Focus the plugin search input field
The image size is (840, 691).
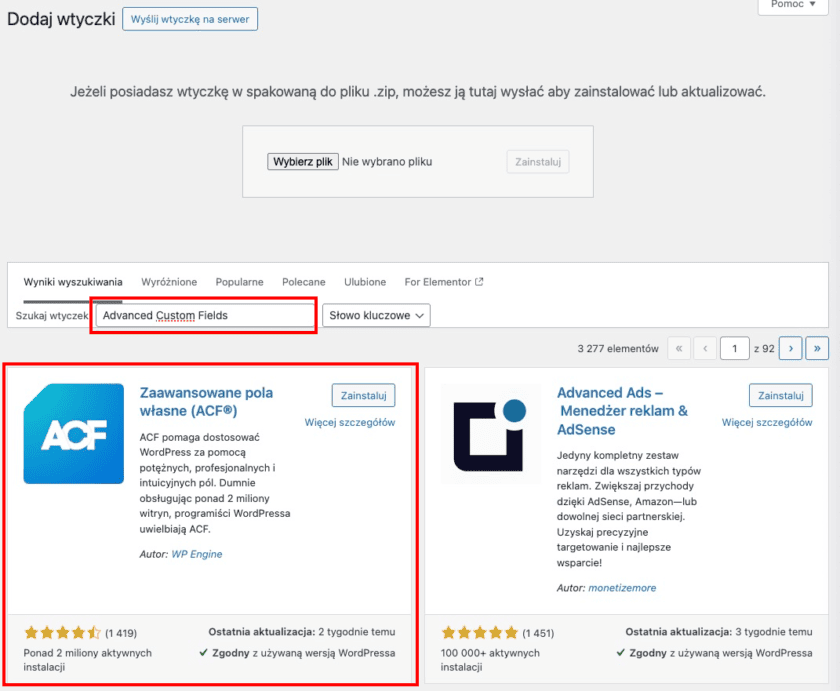coord(205,315)
